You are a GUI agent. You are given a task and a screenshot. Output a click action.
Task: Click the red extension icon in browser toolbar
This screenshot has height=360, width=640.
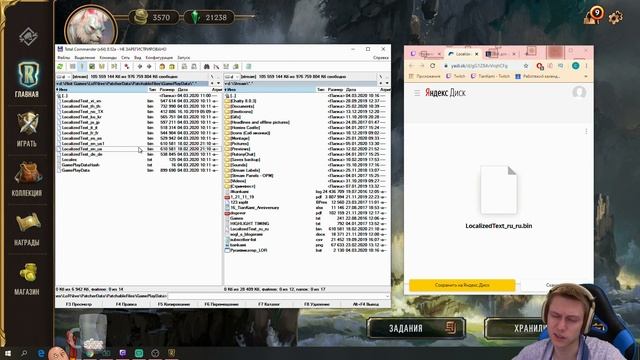point(540,66)
